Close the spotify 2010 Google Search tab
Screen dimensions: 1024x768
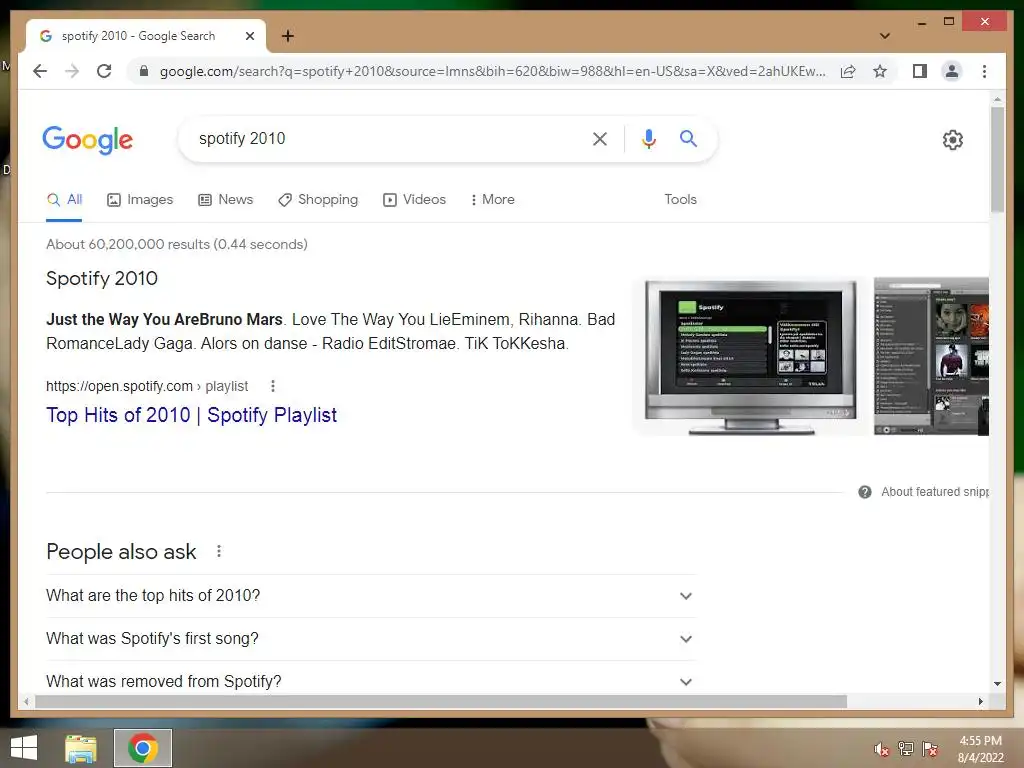pyautogui.click(x=249, y=36)
